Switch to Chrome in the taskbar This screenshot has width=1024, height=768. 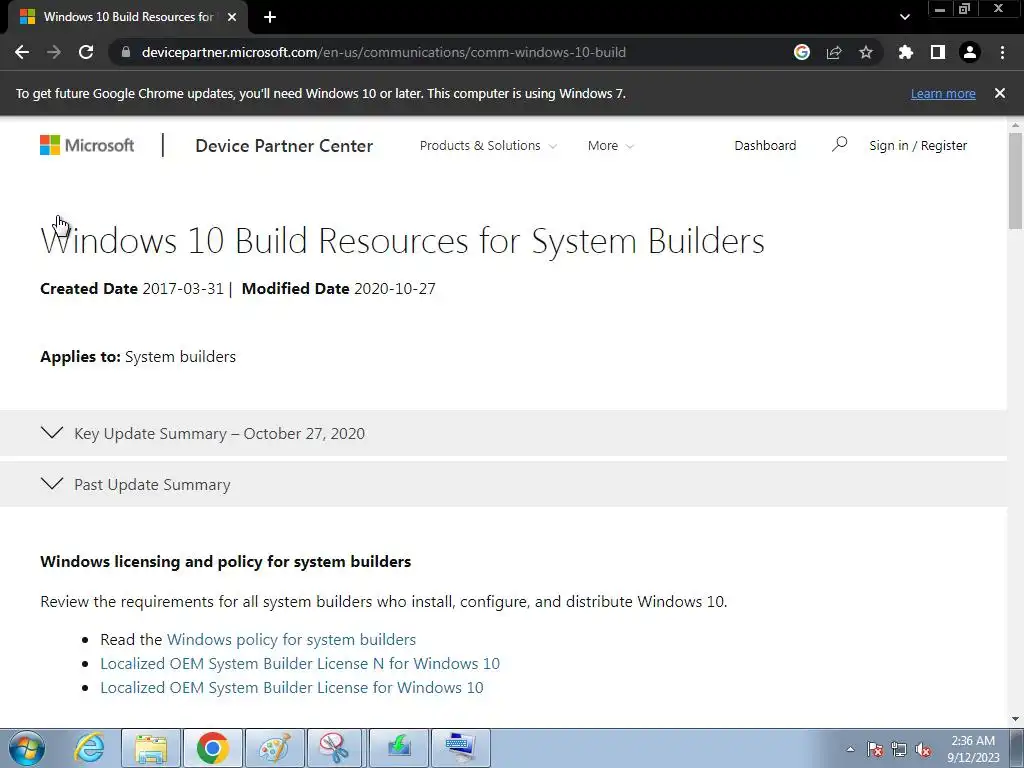(x=212, y=748)
